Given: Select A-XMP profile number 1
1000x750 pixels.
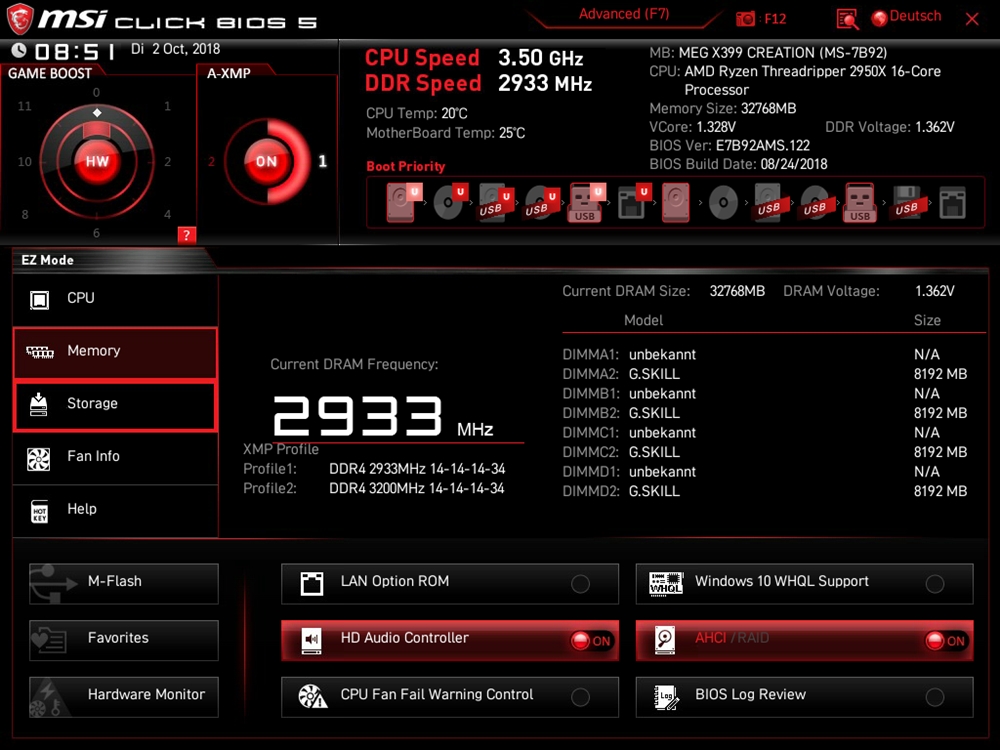Looking at the screenshot, I should 323,161.
